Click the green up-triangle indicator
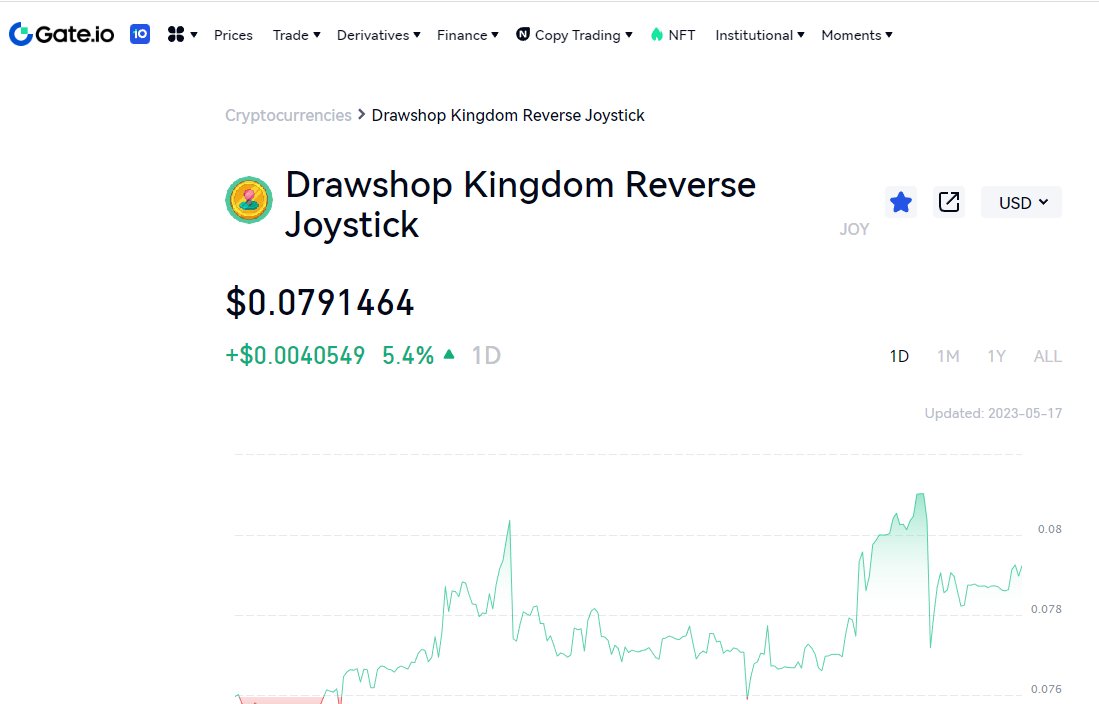 (449, 354)
